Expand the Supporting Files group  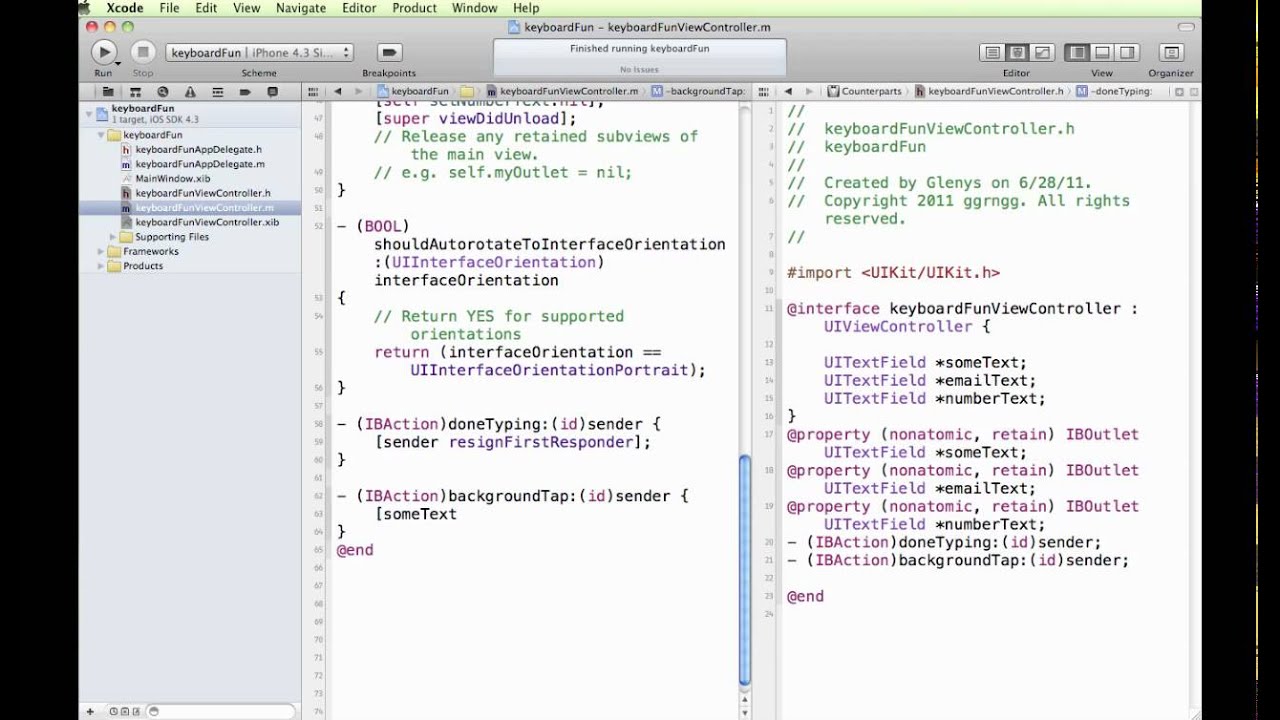click(114, 237)
